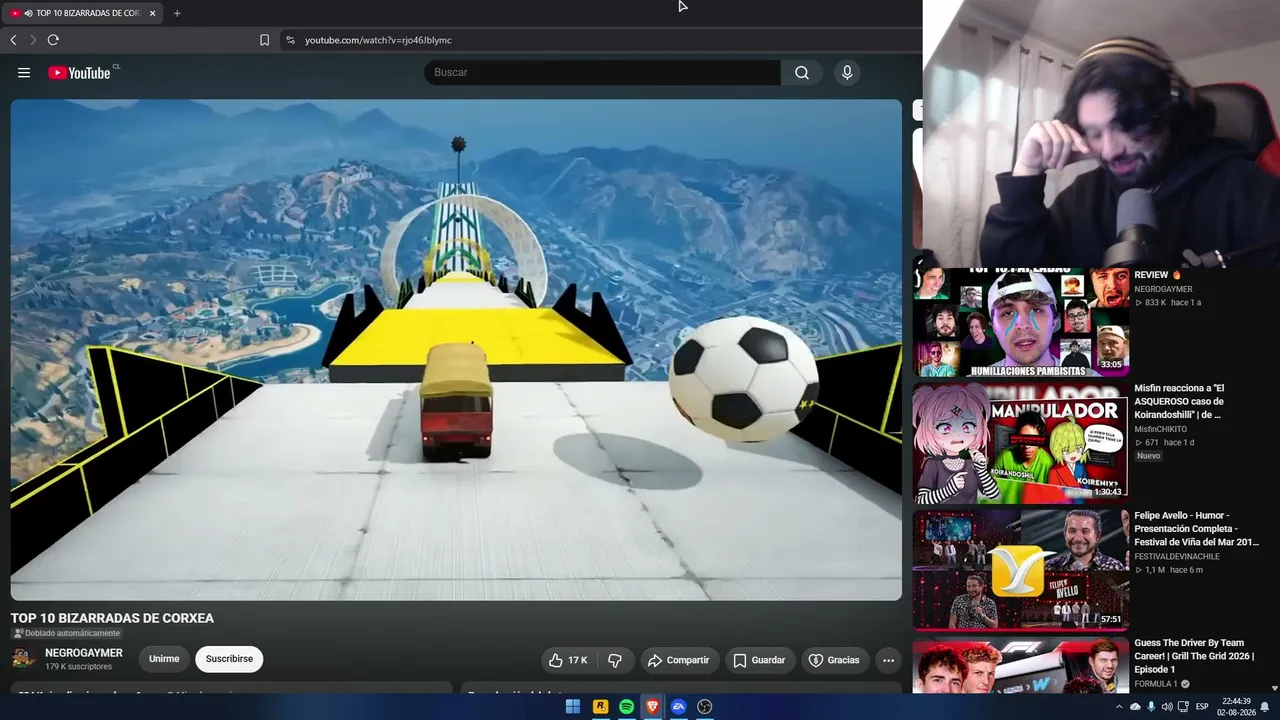The width and height of the screenshot is (1280, 720).
Task: Close the TOP 10 BIZARRADAS tab
Action: pyautogui.click(x=152, y=13)
